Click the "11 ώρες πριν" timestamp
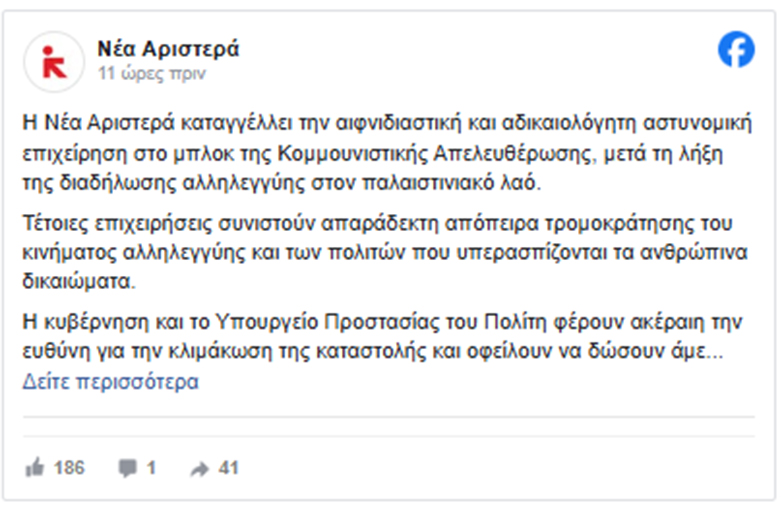Viewport: 782px width, 505px height. 152,74
